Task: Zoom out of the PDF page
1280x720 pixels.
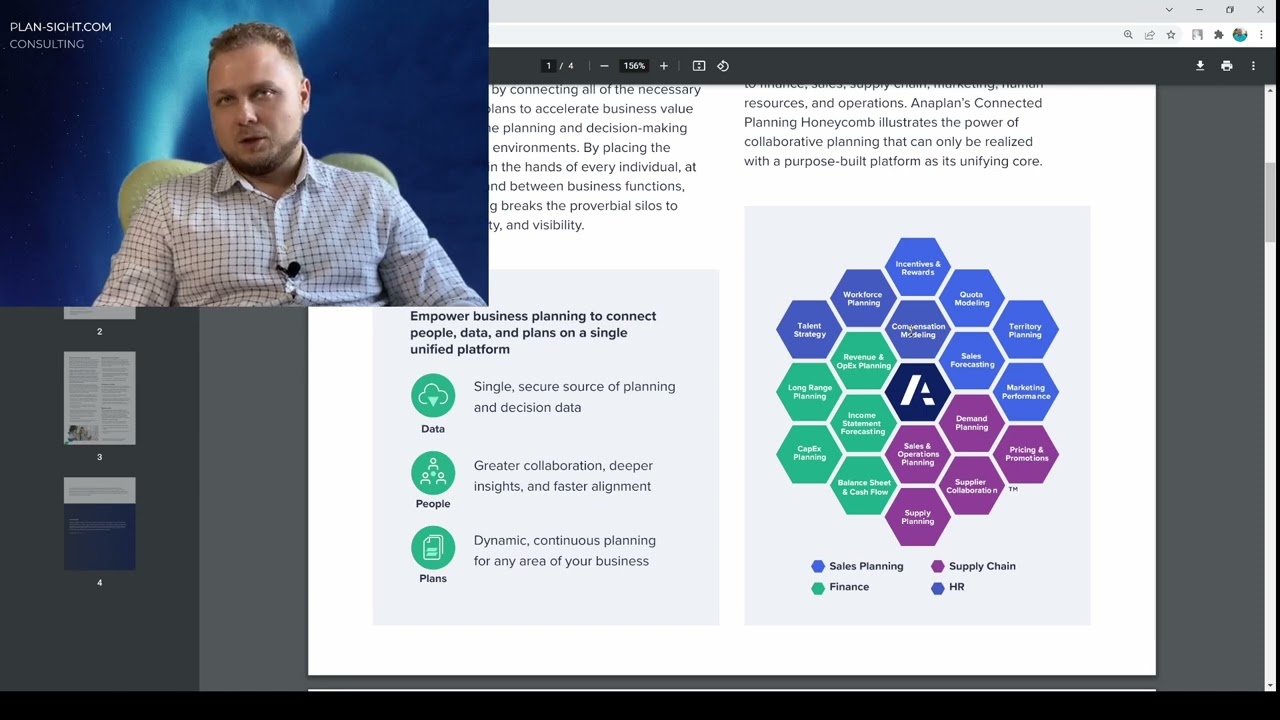Action: [x=604, y=66]
